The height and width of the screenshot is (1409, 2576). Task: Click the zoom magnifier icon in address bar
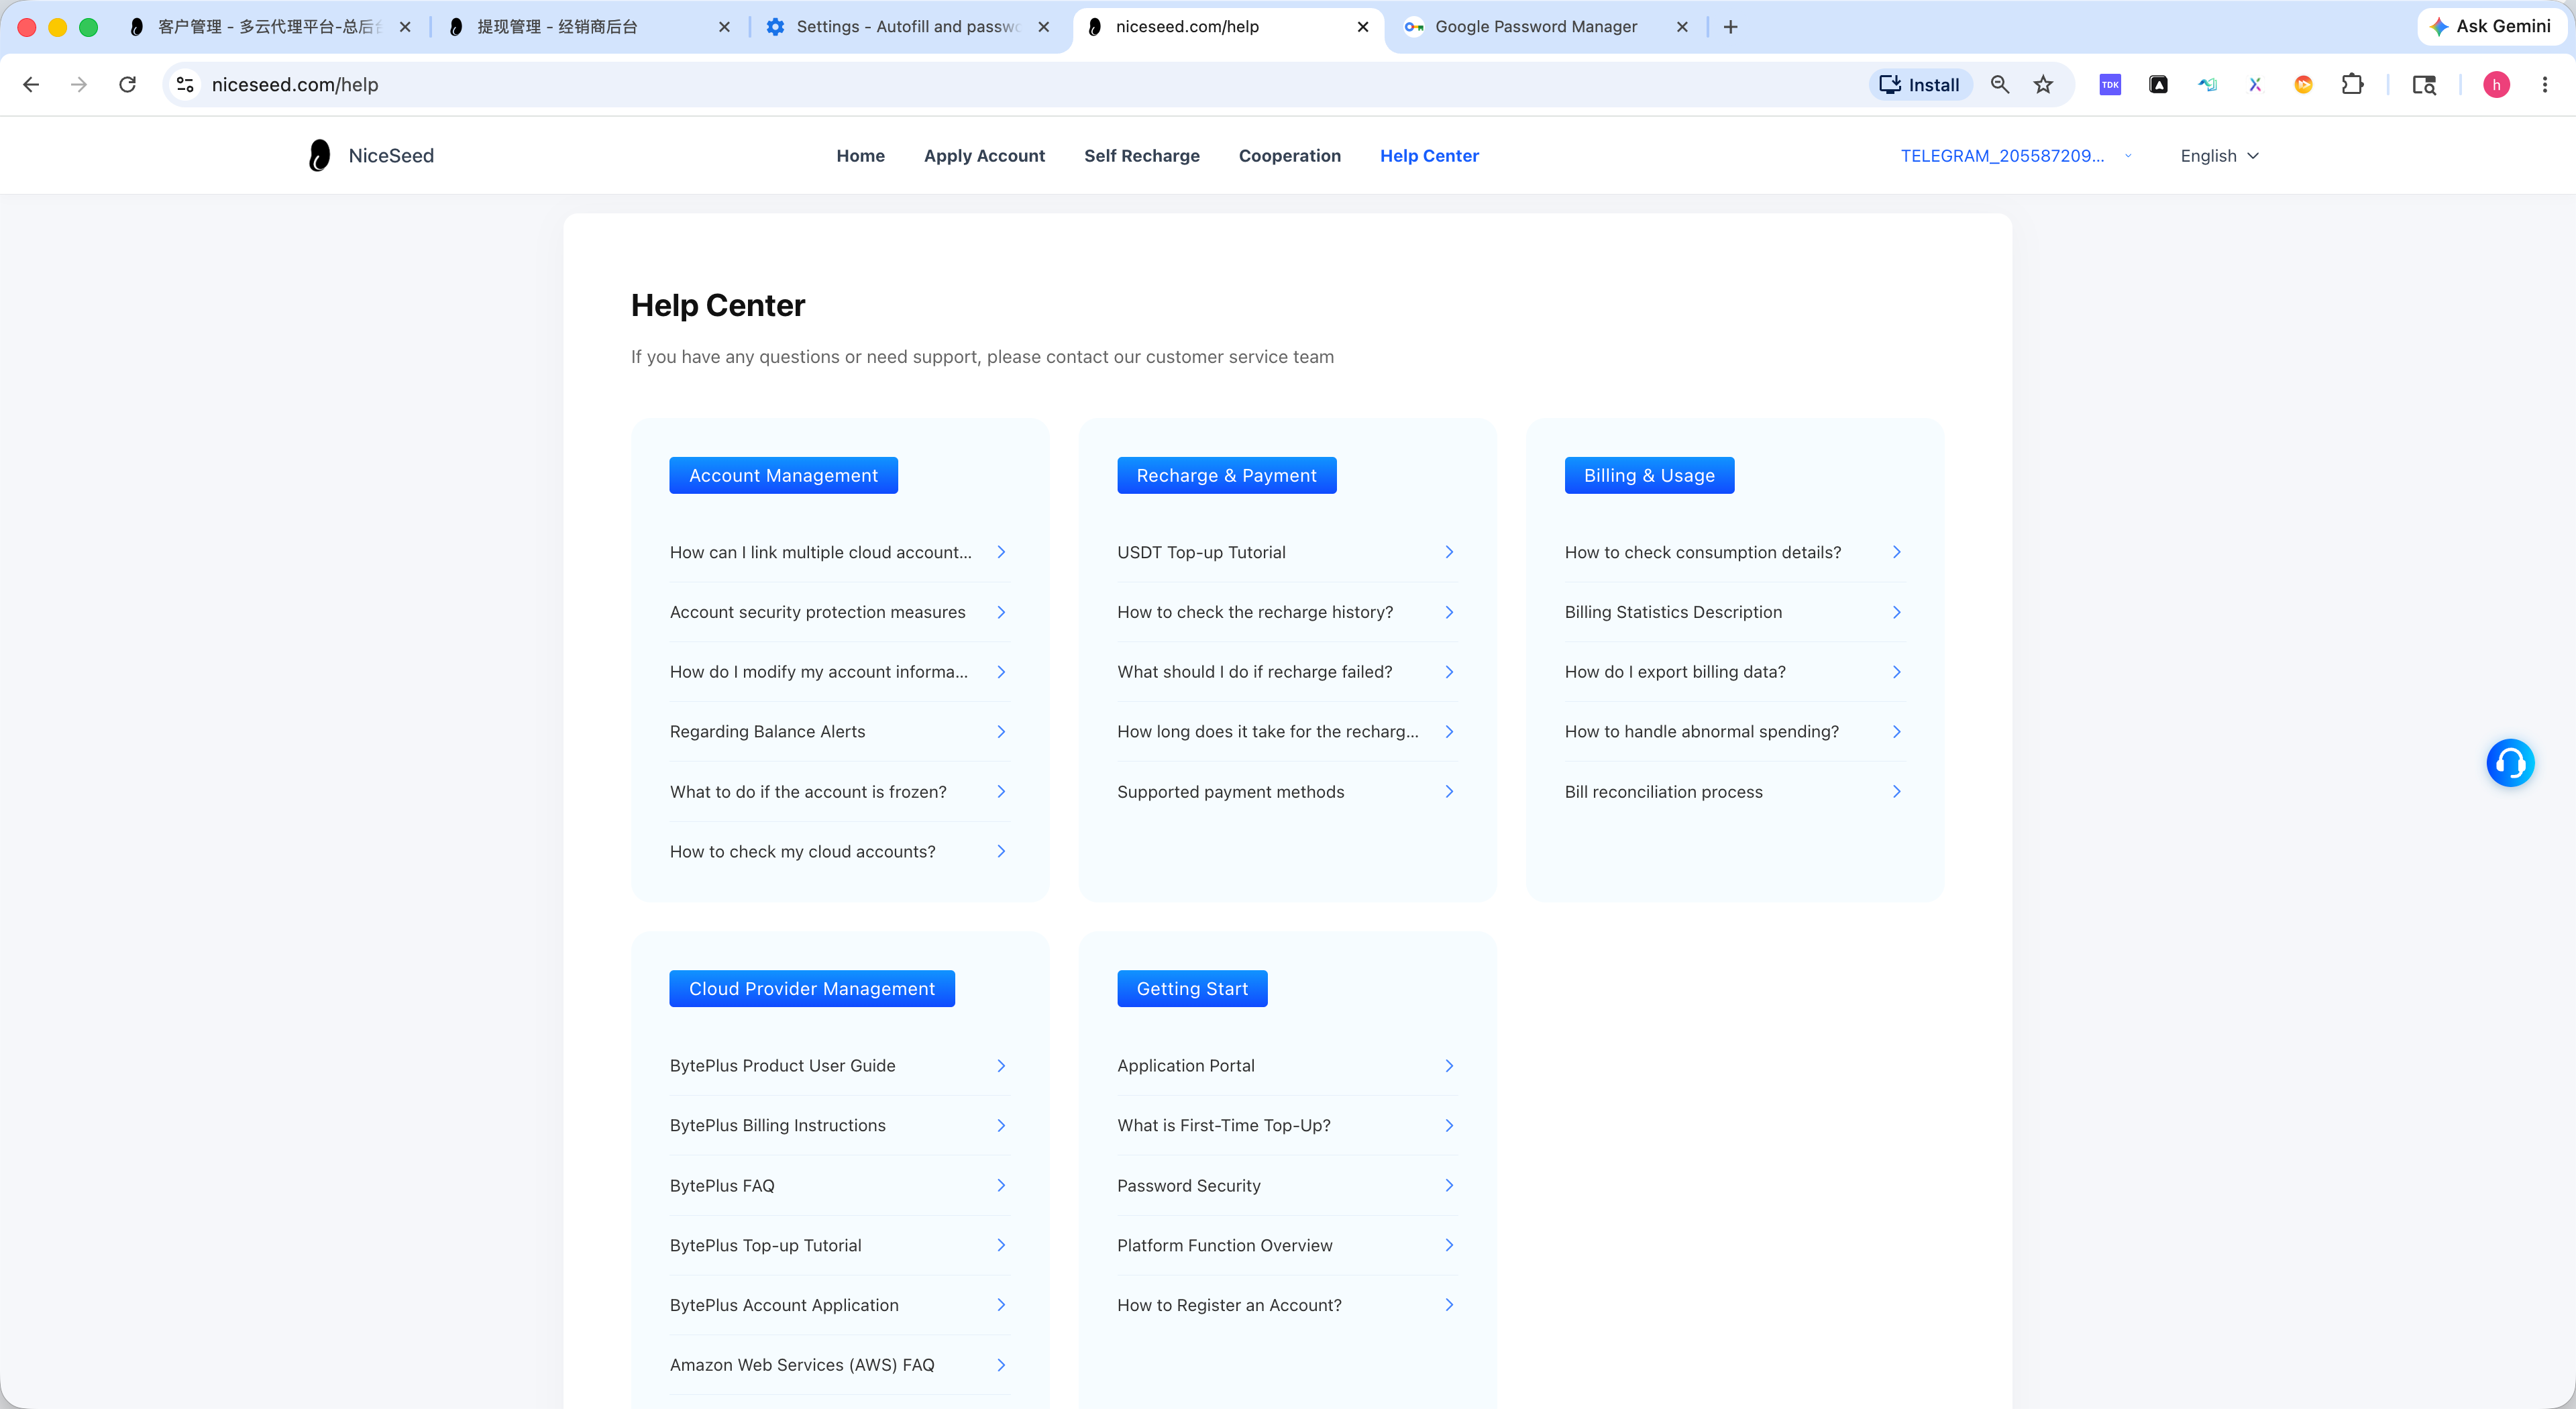(x=2000, y=85)
